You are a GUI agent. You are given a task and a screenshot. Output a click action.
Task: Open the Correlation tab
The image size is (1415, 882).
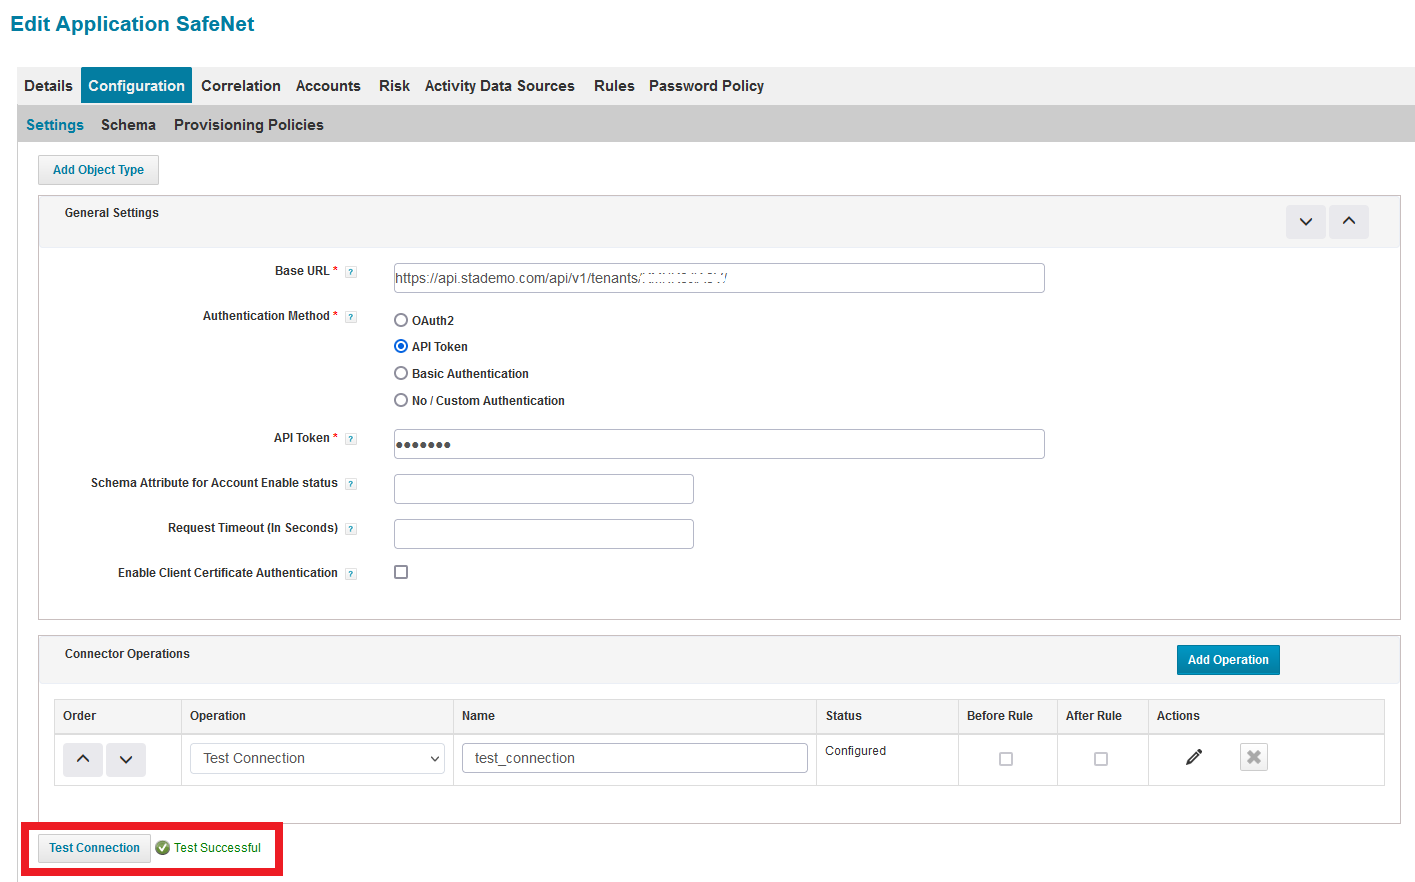tap(241, 86)
